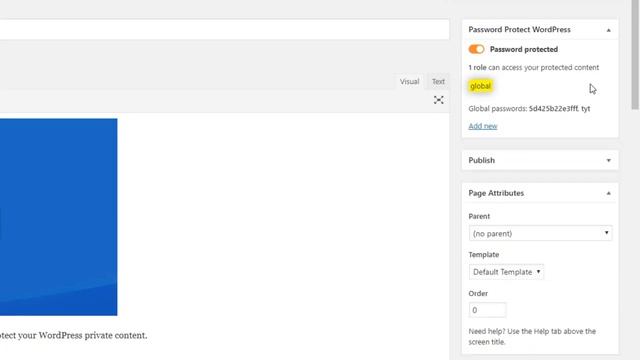Switch to the Text editor tab
This screenshot has width=640, height=360.
coord(438,81)
